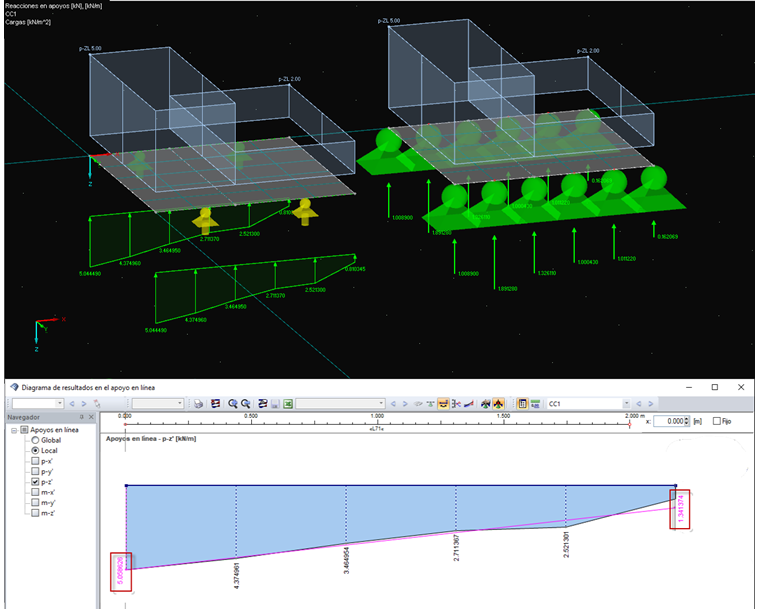Click the zoom-in magnifier icon
Image resolution: width=760 pixels, height=609 pixels.
tap(233, 403)
